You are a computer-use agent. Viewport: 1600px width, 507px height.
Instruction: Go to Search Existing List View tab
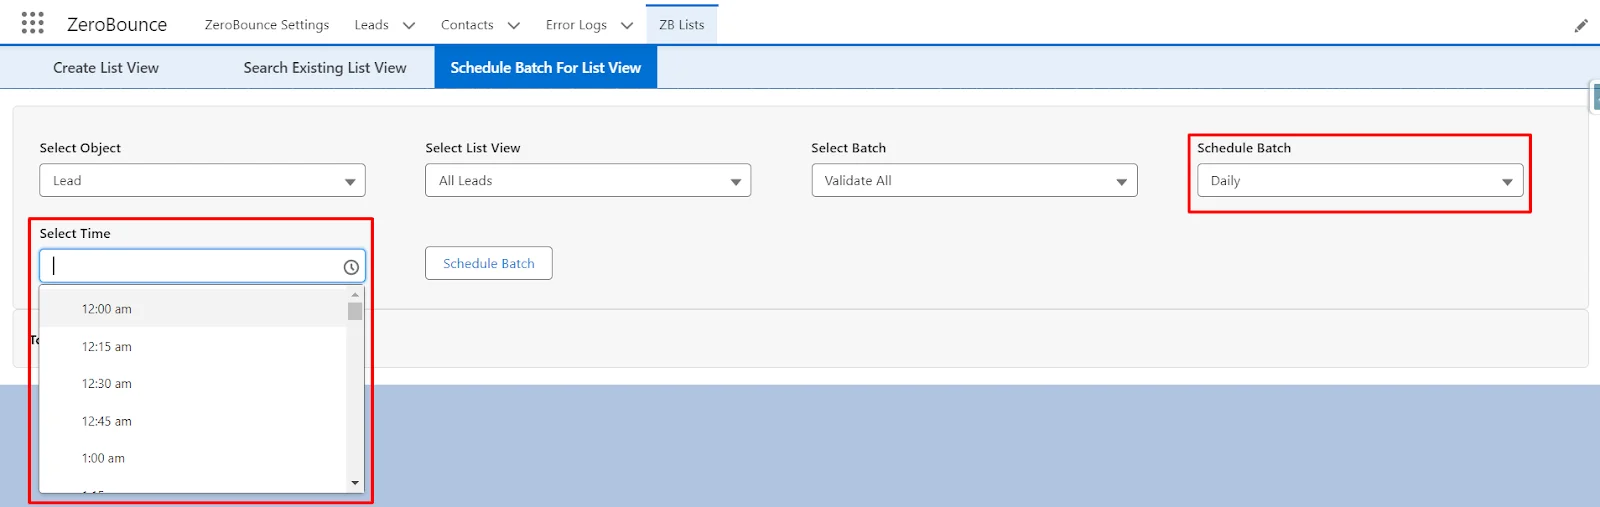[x=325, y=68]
